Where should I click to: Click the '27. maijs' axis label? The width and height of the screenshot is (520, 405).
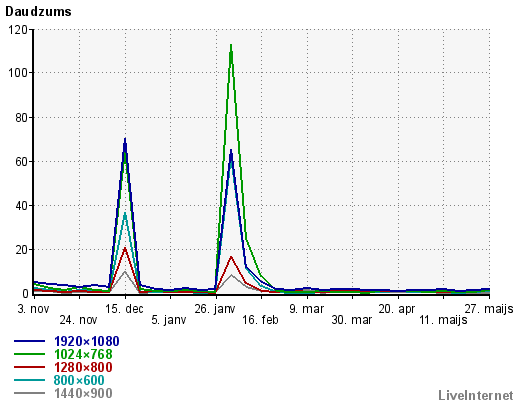[489, 309]
